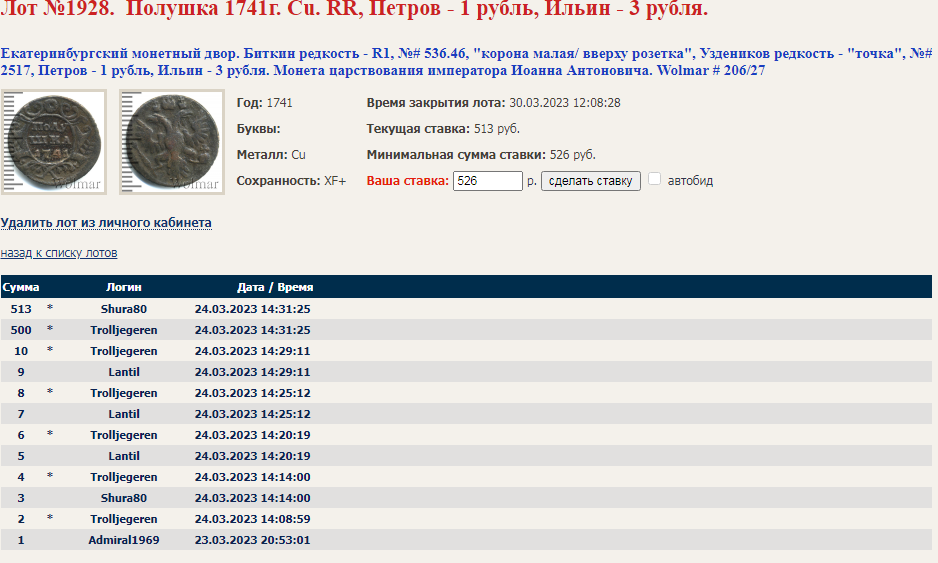Open the coin obverse thumbnail showing 1741

[54, 142]
